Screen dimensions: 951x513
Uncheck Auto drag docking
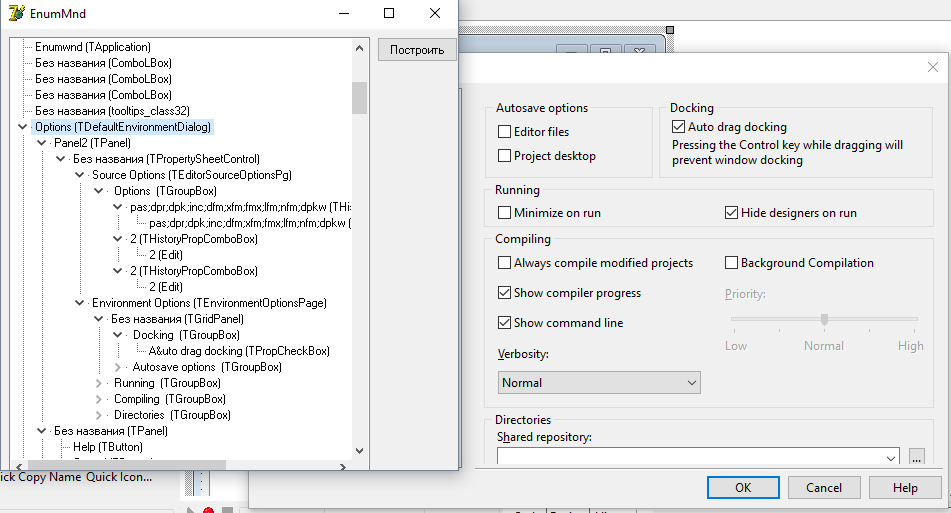coord(678,127)
